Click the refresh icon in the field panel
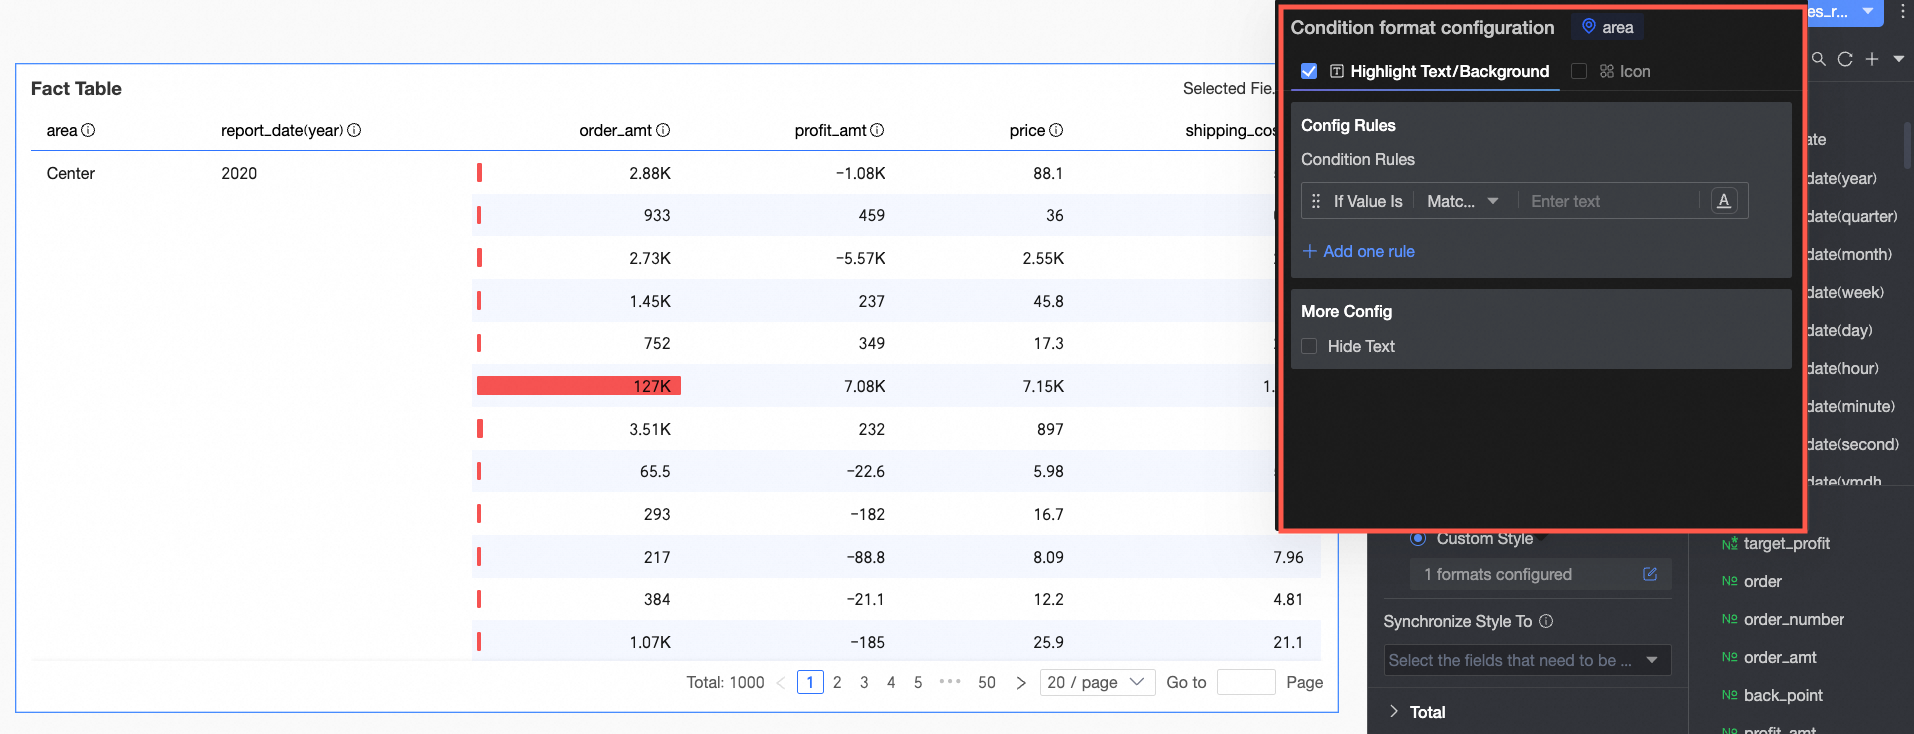The image size is (1914, 734). pyautogui.click(x=1845, y=59)
